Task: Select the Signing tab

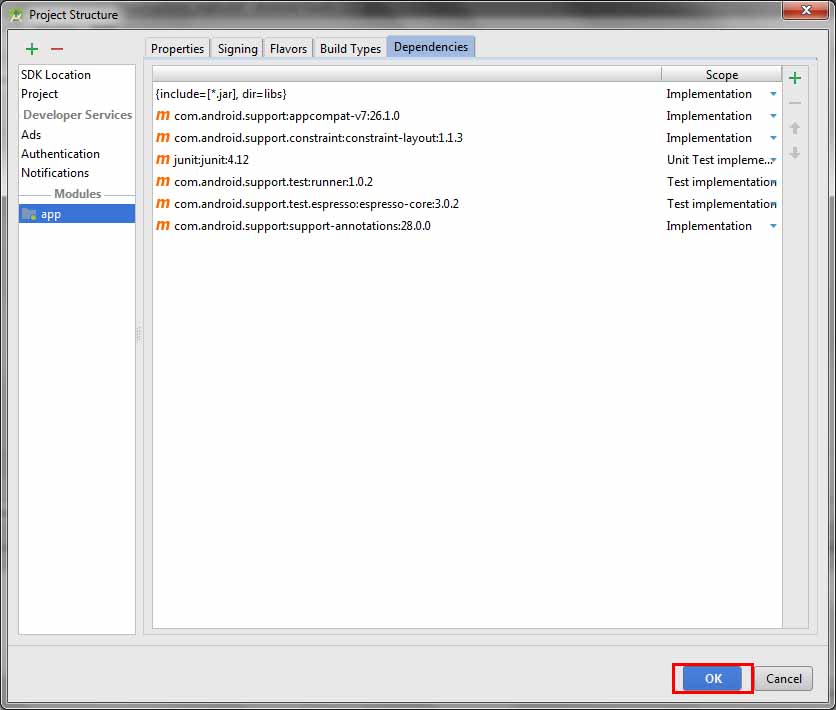Action: pyautogui.click(x=237, y=47)
